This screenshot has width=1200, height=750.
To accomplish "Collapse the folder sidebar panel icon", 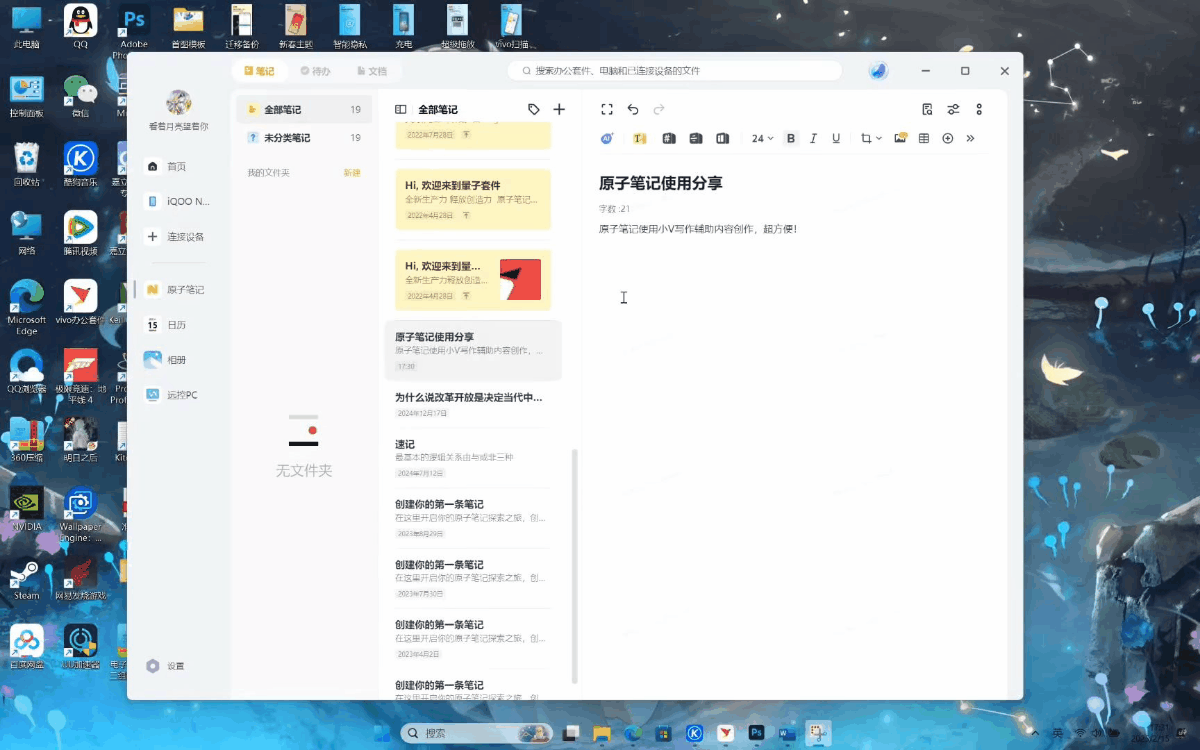I will (401, 109).
